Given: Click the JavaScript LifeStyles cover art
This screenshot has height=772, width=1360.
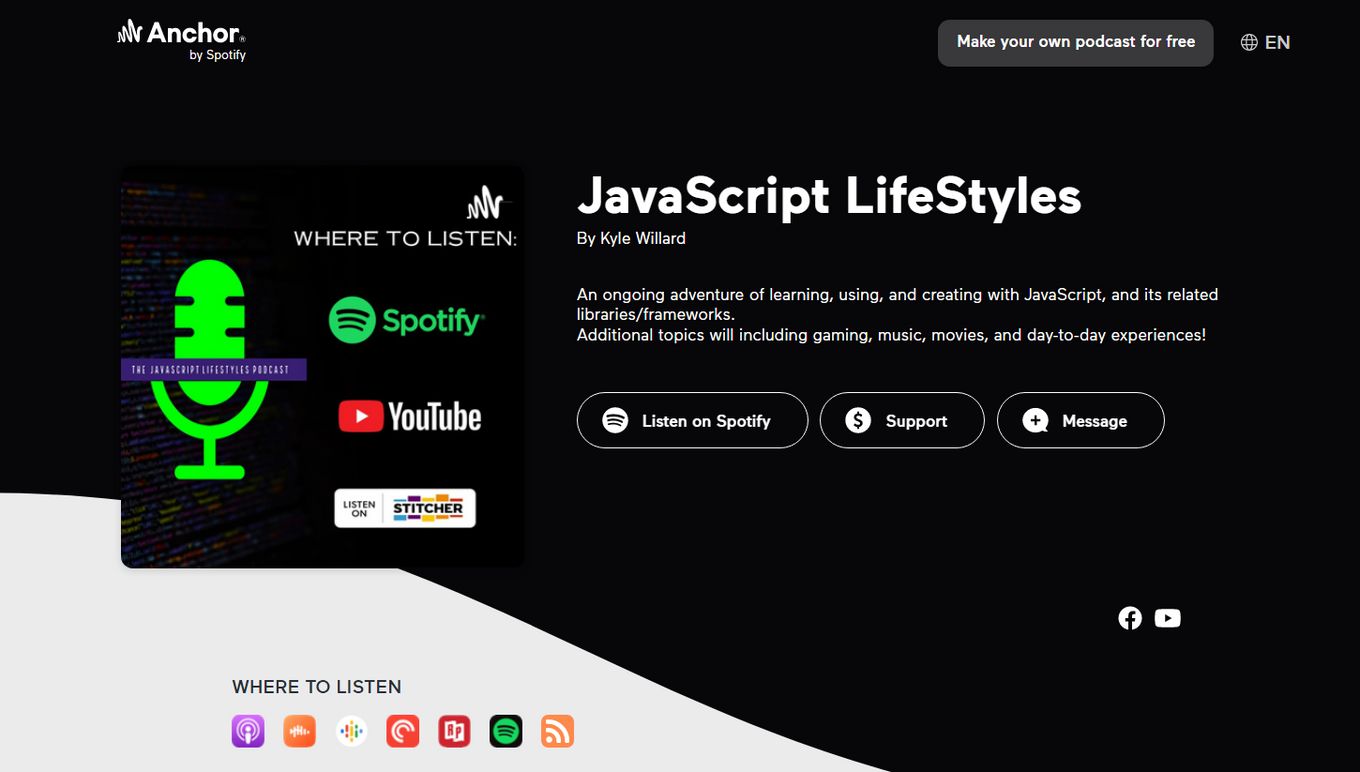Looking at the screenshot, I should 322,366.
